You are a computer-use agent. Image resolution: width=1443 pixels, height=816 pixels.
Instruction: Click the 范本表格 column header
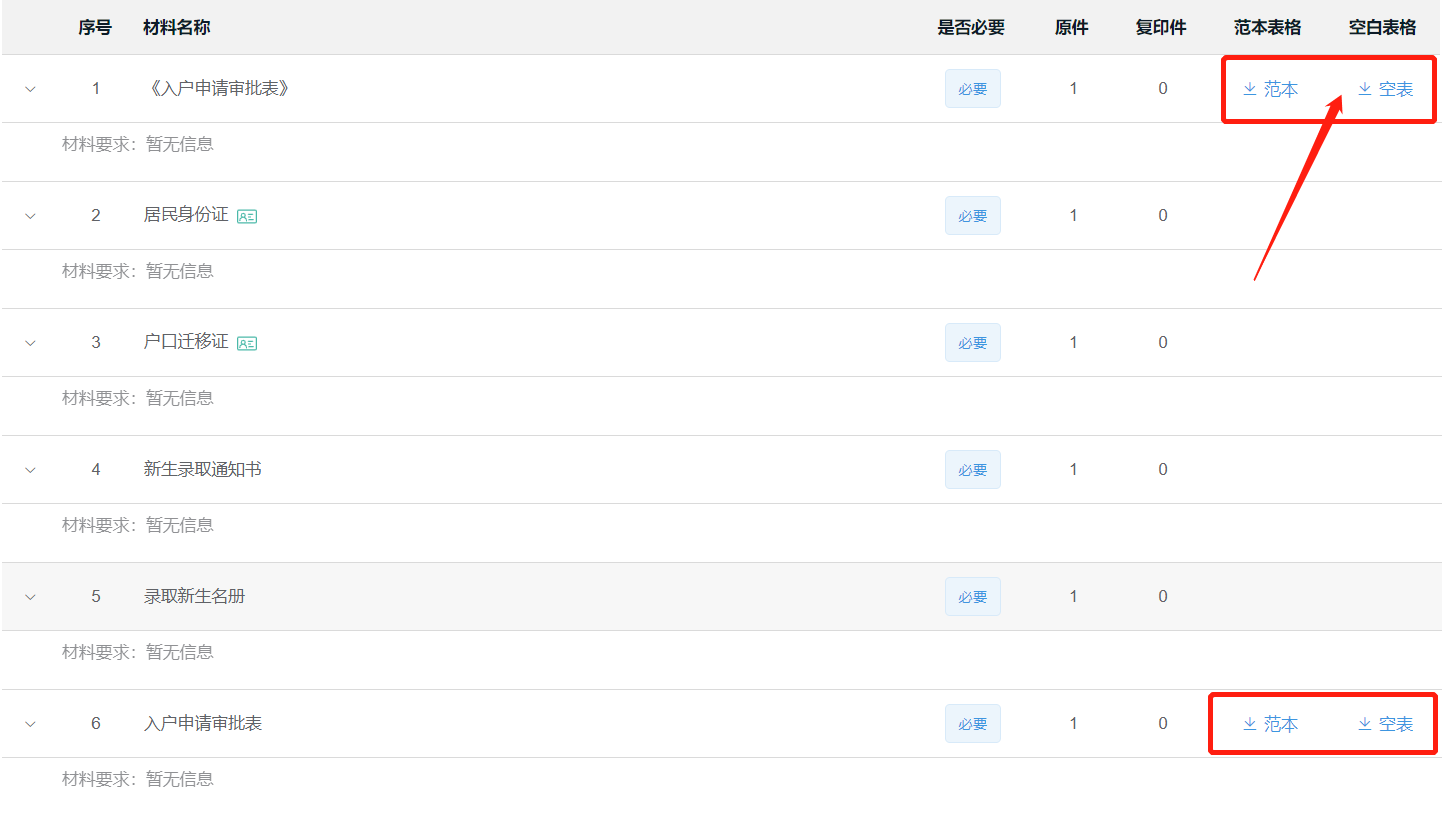click(1267, 28)
